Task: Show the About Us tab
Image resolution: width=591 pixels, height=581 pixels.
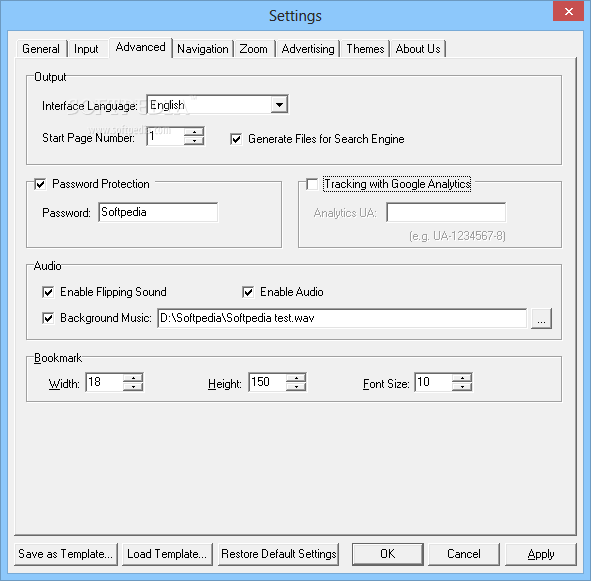Action: click(418, 49)
